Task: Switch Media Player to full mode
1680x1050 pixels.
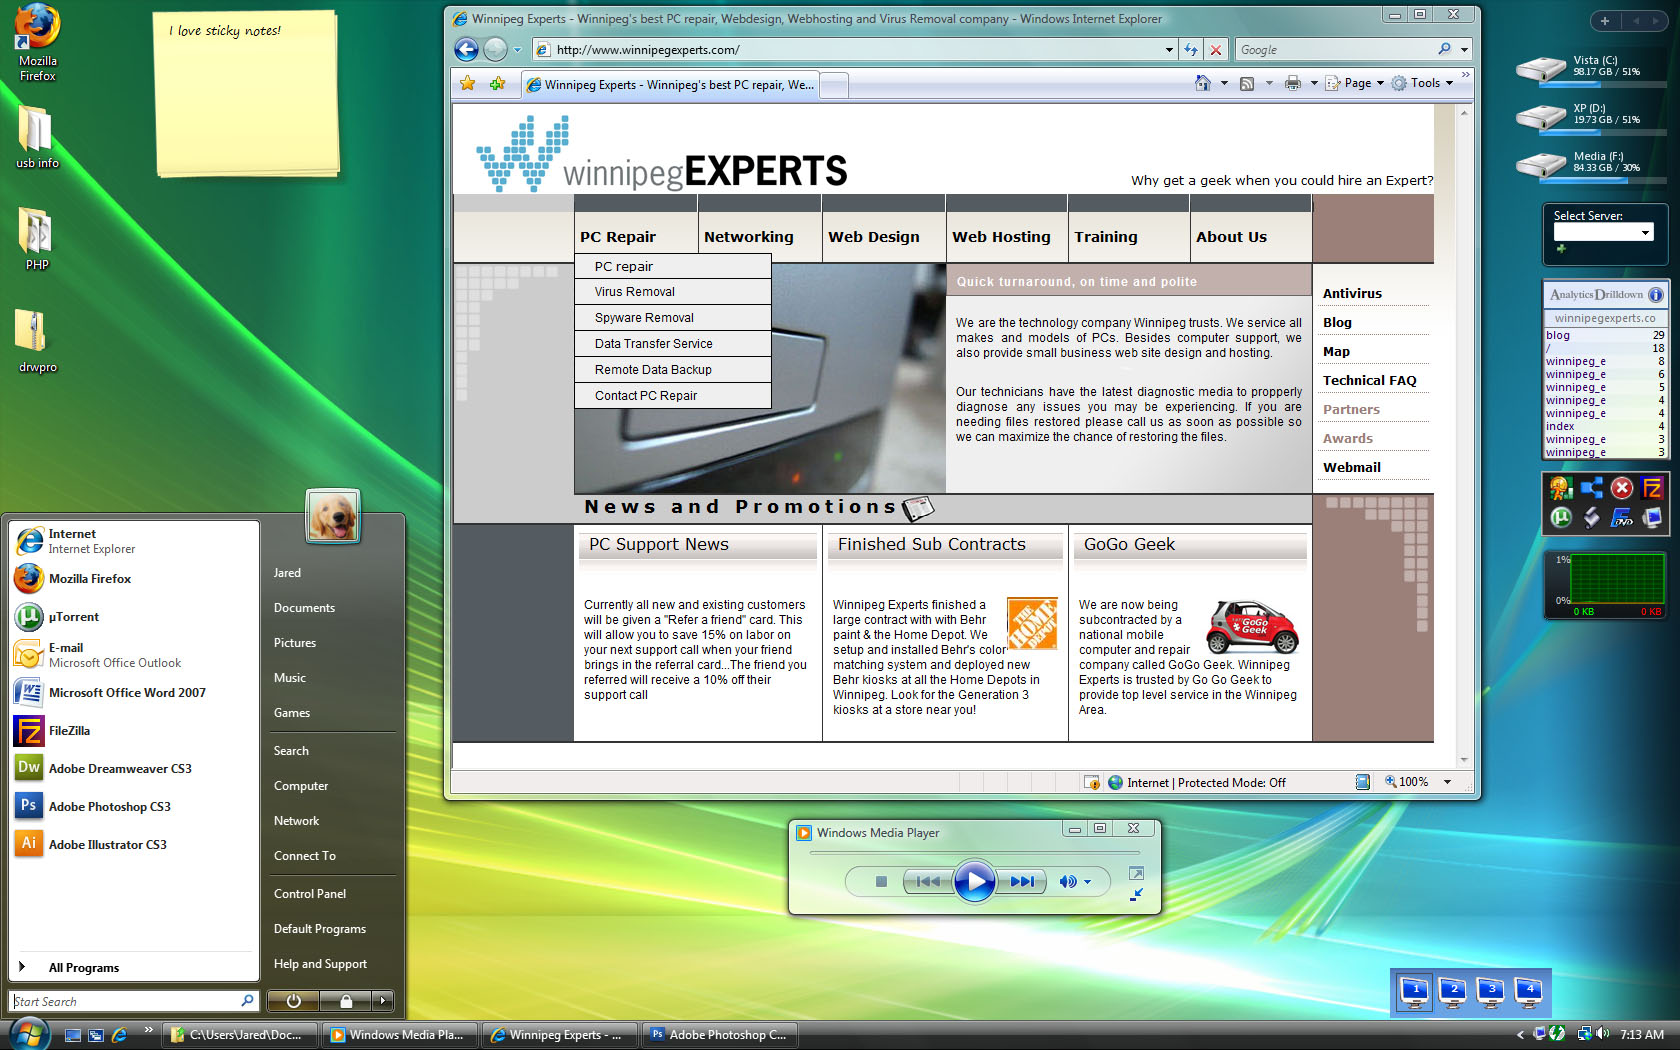Action: click(1136, 873)
